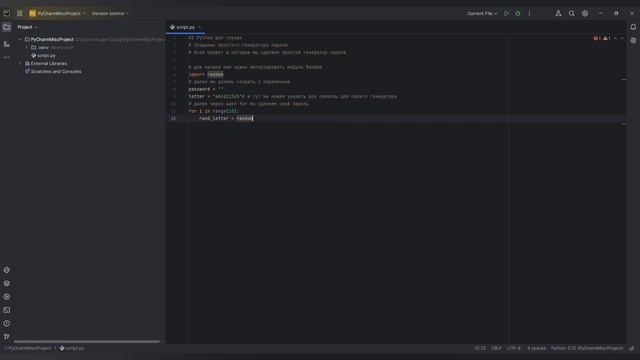This screenshot has height=360, width=640.
Task: Close the script.py editor tab
Action: tap(200, 27)
